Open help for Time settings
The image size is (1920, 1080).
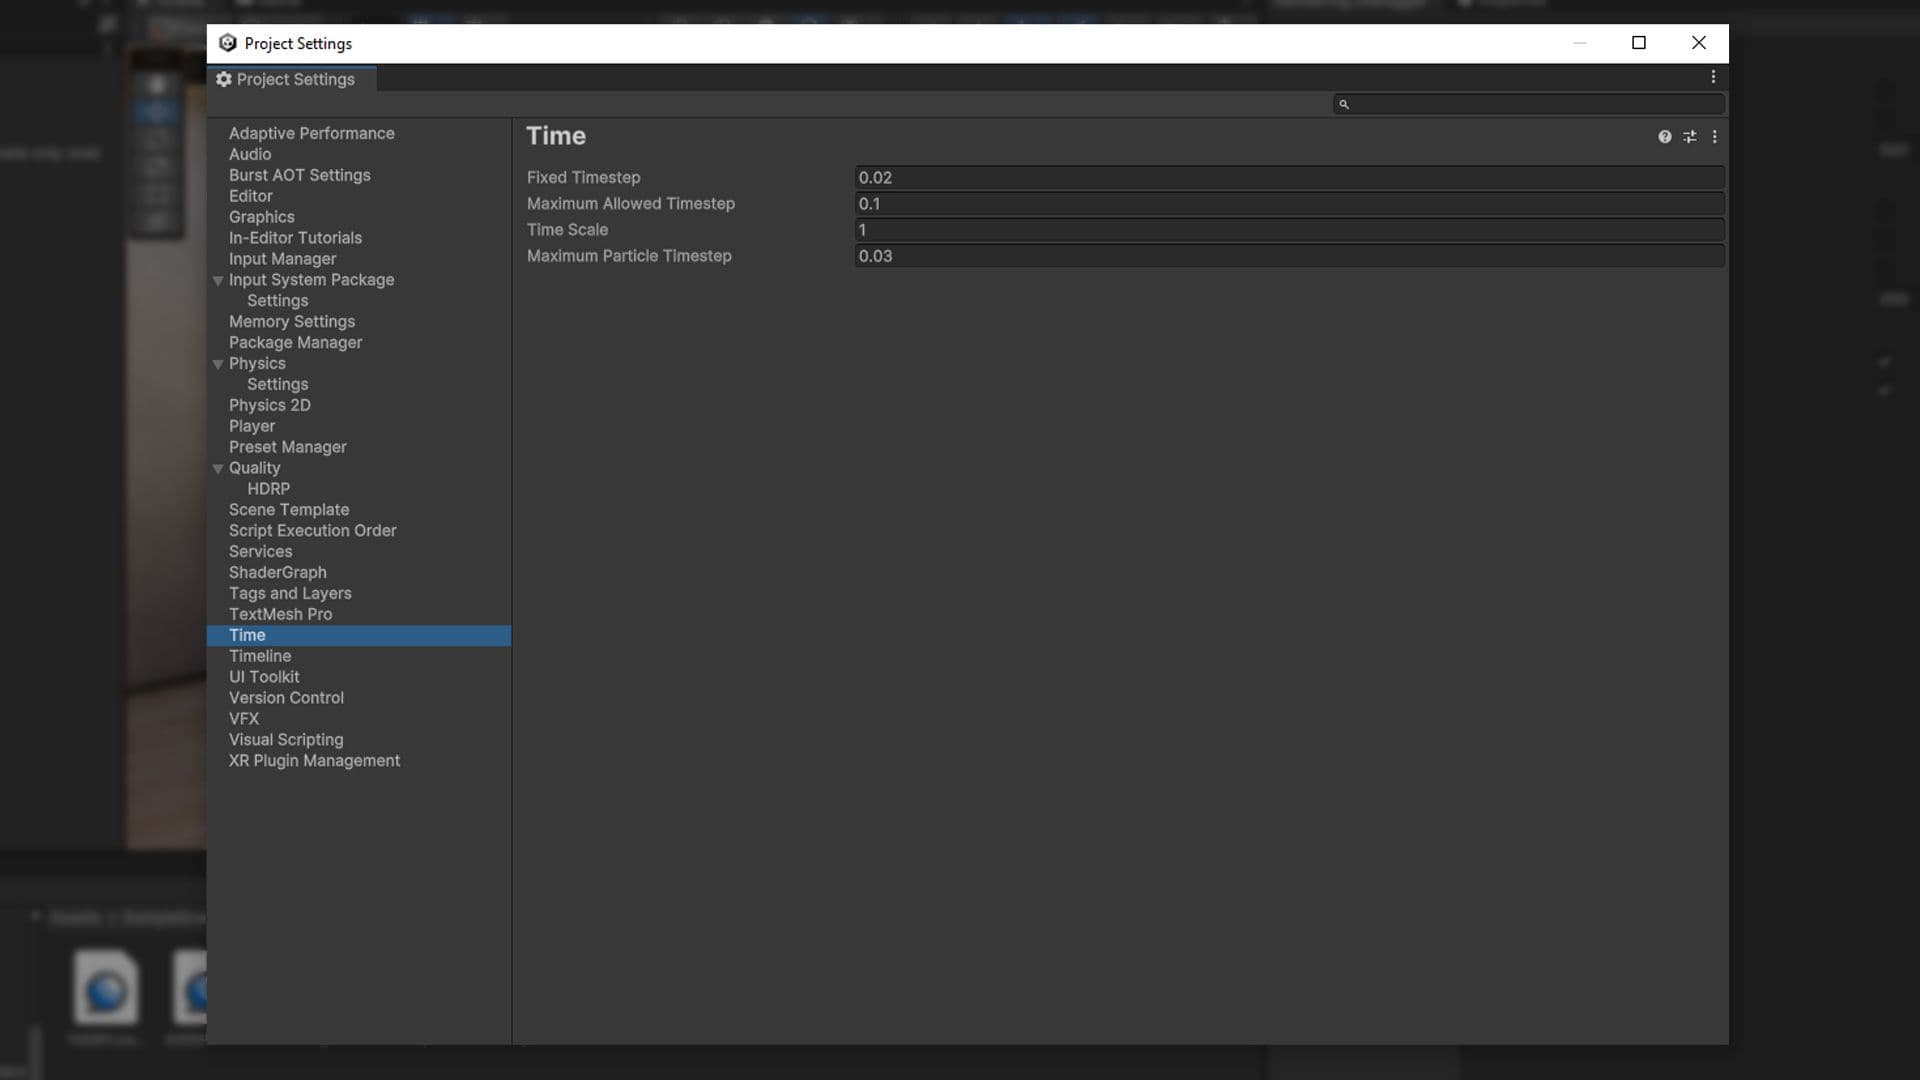[1665, 136]
